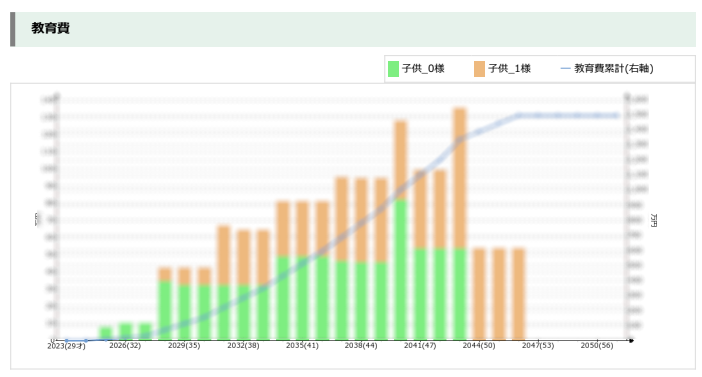Click the small green bar above 2026(32)
This screenshot has width=702, height=377.
125,331
